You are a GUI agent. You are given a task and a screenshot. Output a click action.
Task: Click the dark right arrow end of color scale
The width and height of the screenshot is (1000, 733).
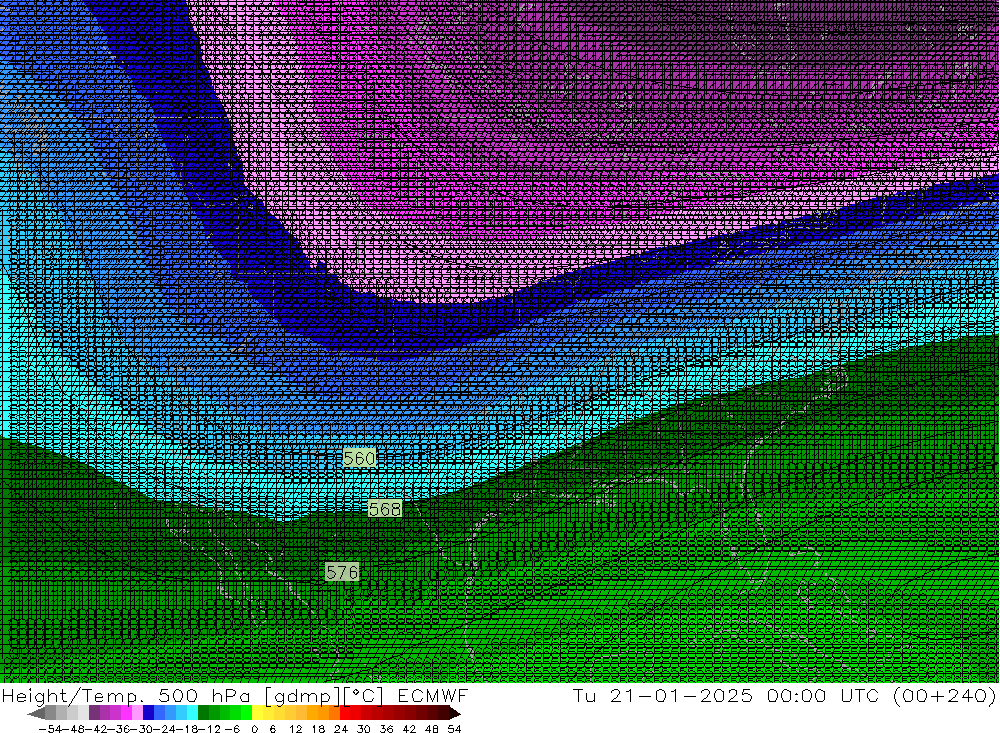453,713
